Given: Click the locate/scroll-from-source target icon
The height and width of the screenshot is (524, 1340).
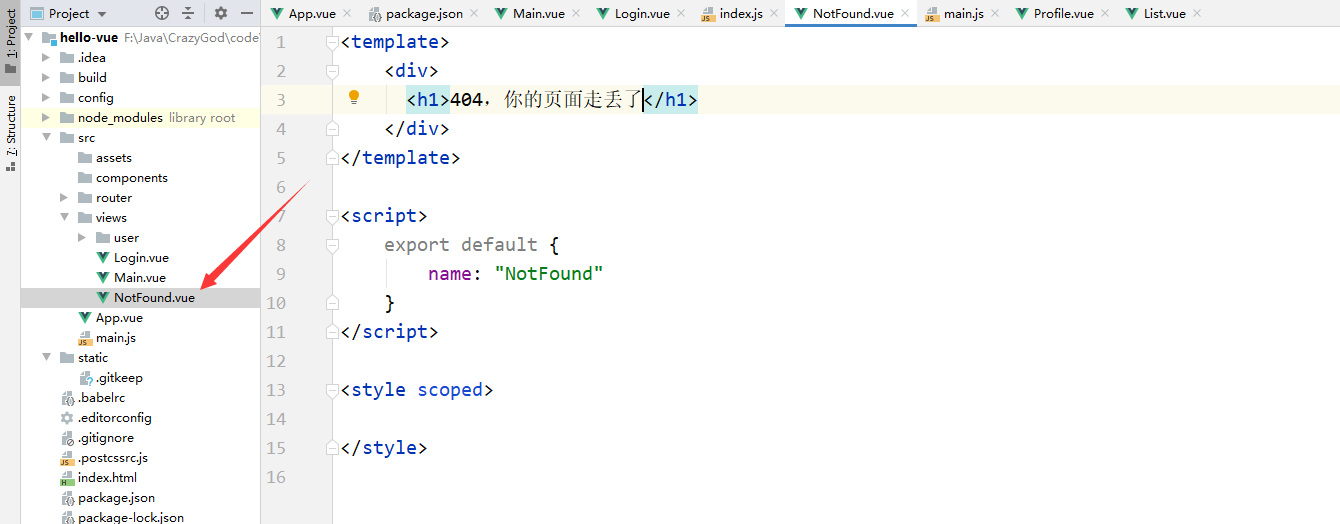Looking at the screenshot, I should (x=162, y=13).
